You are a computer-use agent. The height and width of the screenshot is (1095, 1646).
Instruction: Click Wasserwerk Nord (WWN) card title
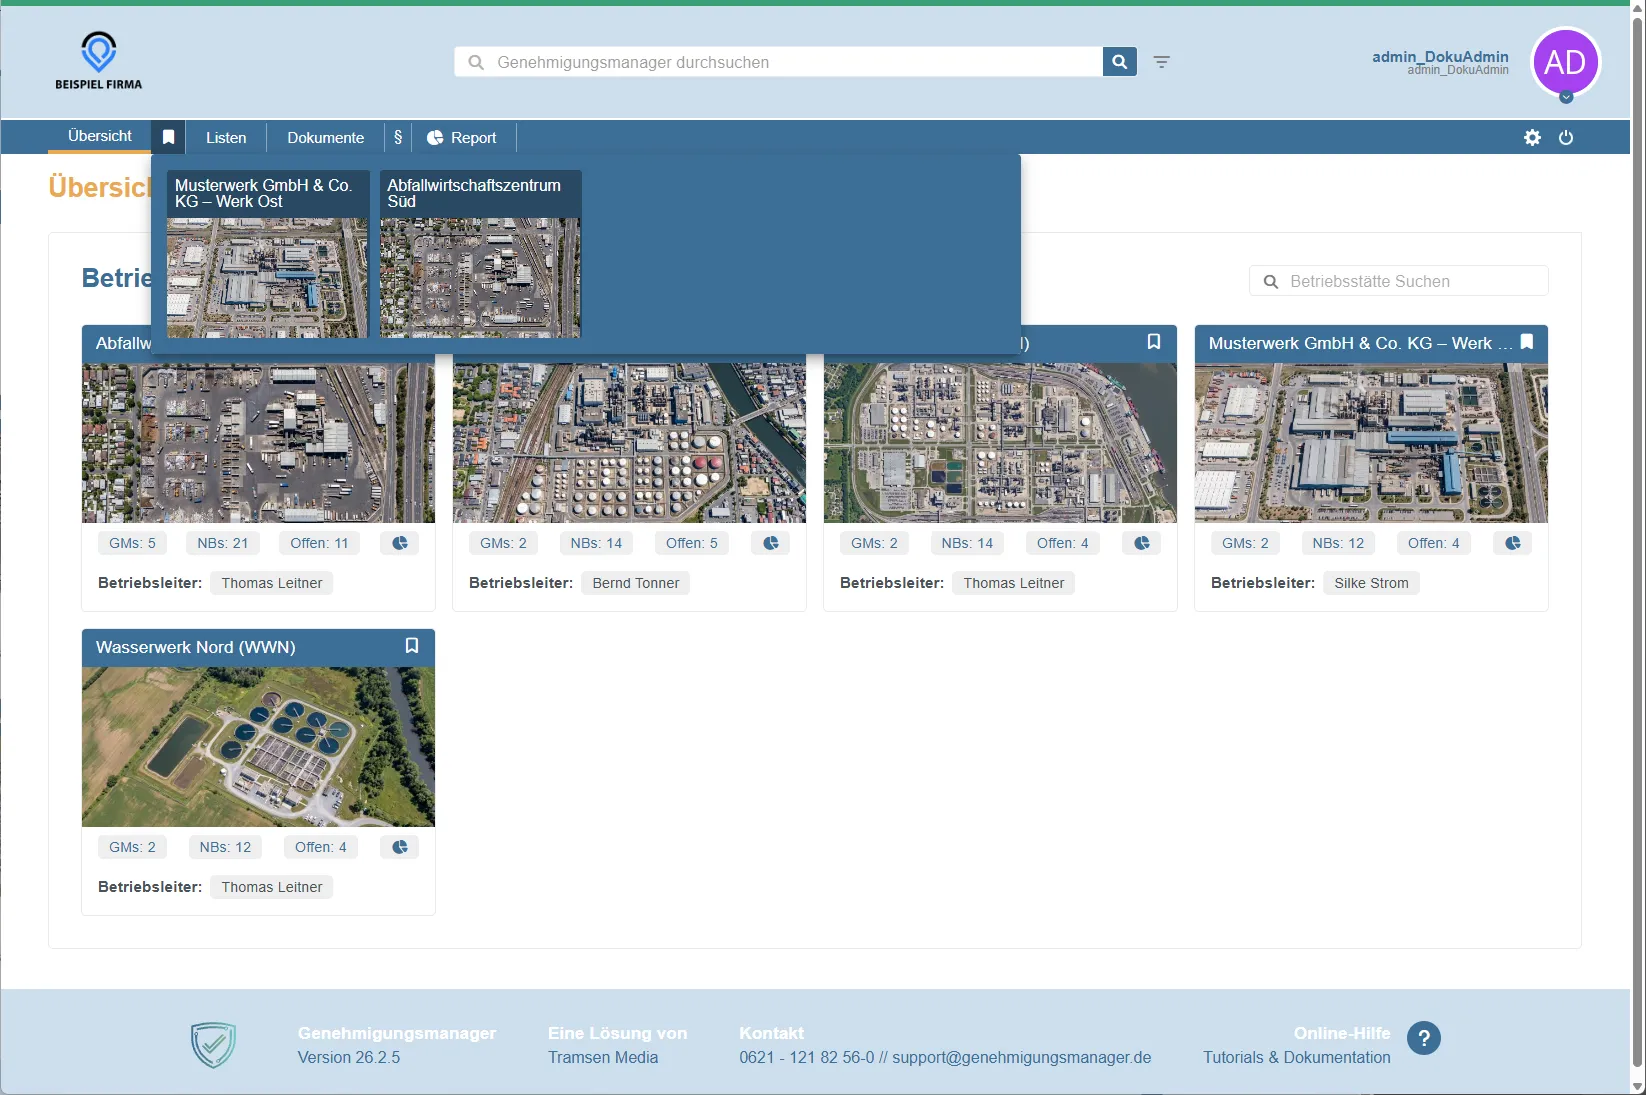point(196,647)
